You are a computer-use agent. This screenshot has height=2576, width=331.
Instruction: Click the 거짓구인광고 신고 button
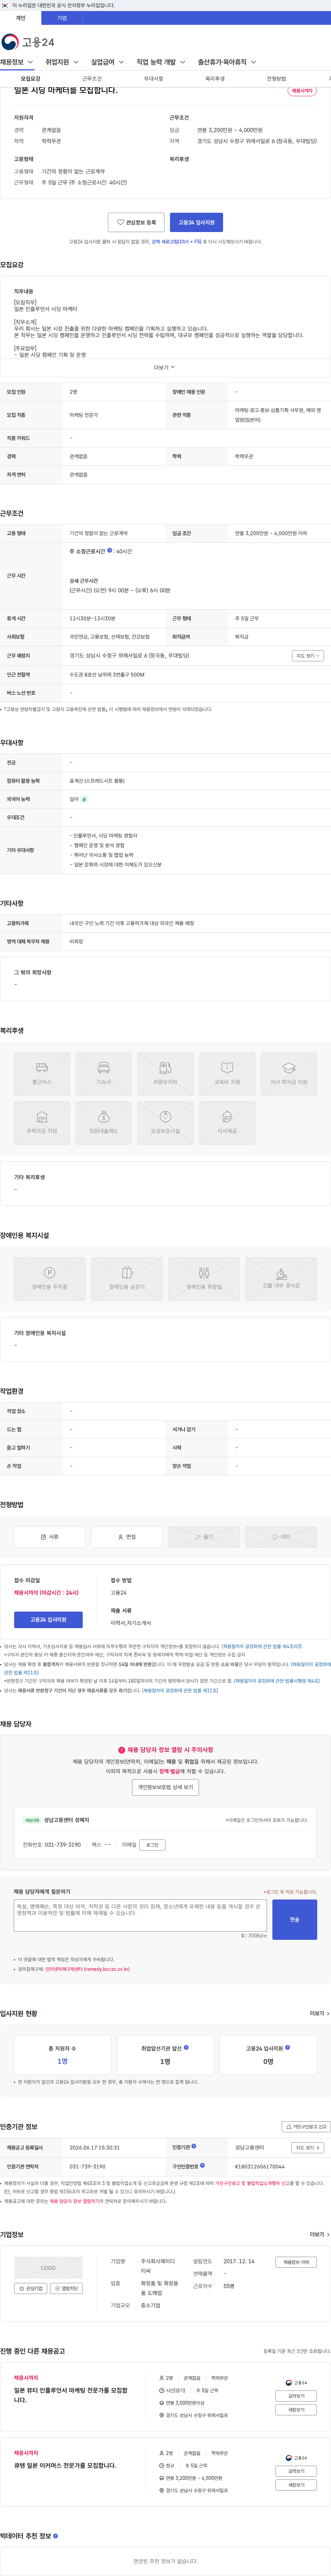(305, 2127)
